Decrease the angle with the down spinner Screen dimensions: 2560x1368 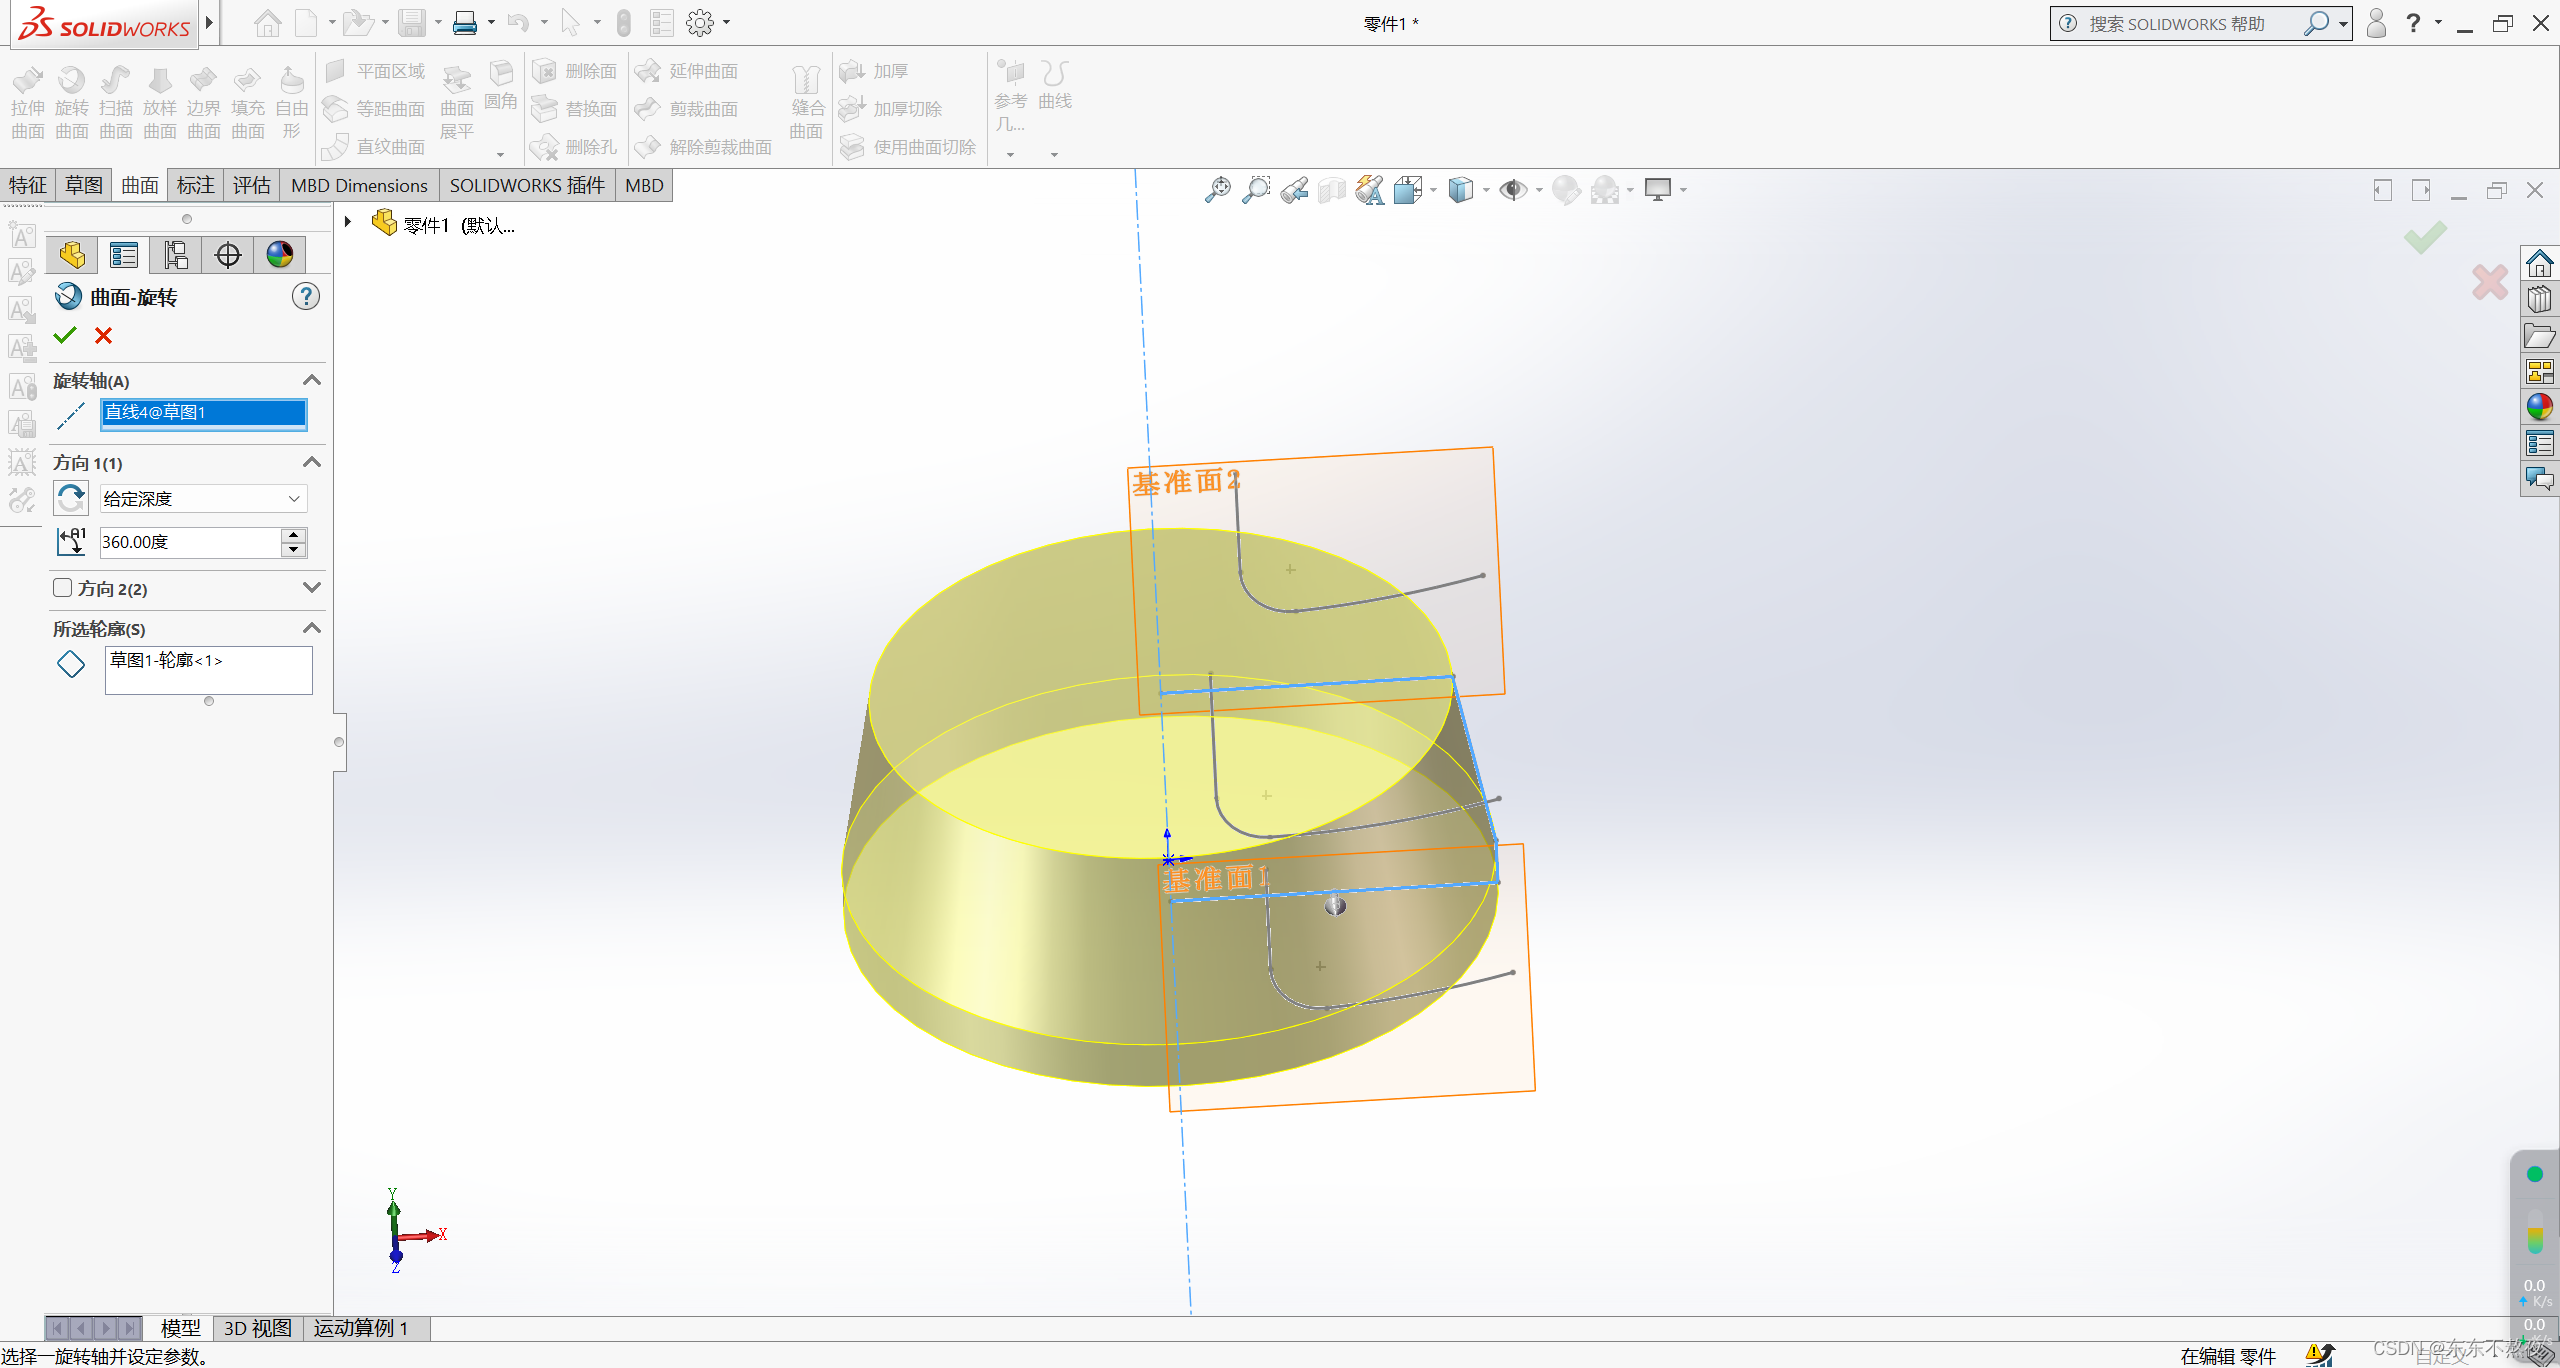click(294, 549)
